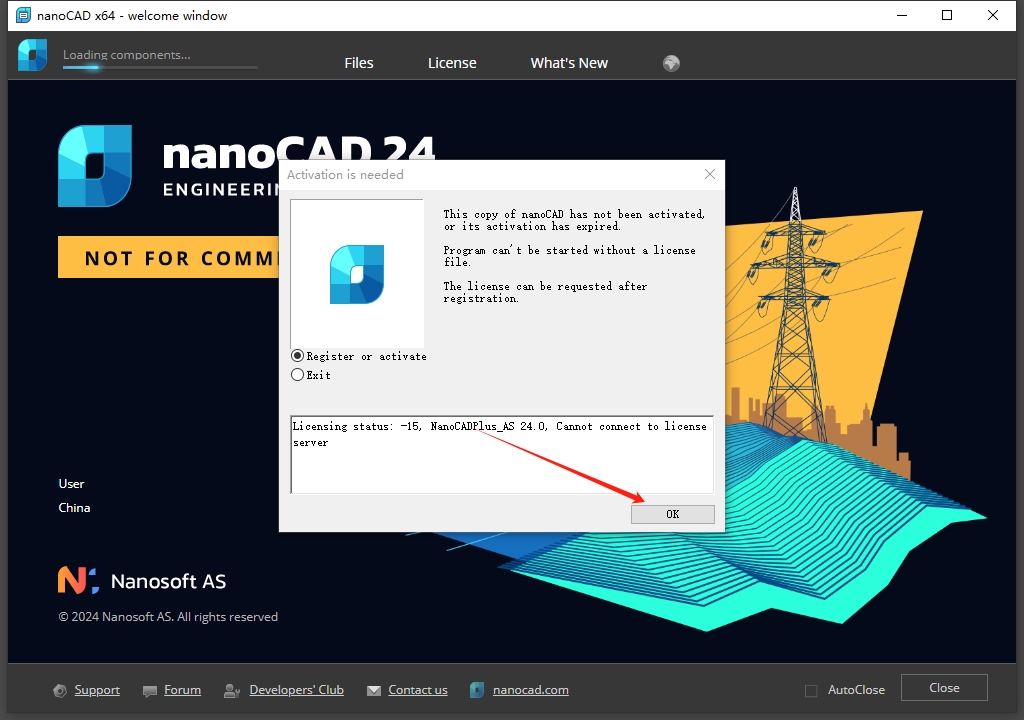Click the Close button at the bottom
The width and height of the screenshot is (1024, 720).
(x=944, y=687)
